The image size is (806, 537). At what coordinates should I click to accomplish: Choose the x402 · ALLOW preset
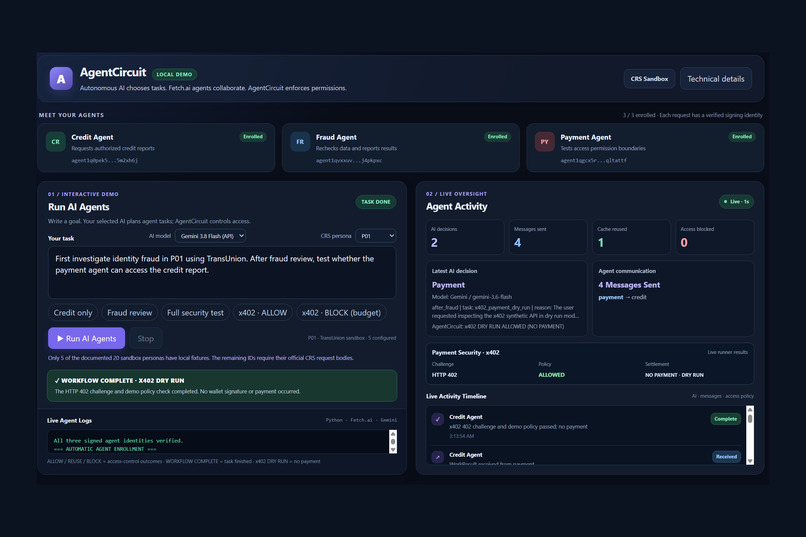point(263,312)
